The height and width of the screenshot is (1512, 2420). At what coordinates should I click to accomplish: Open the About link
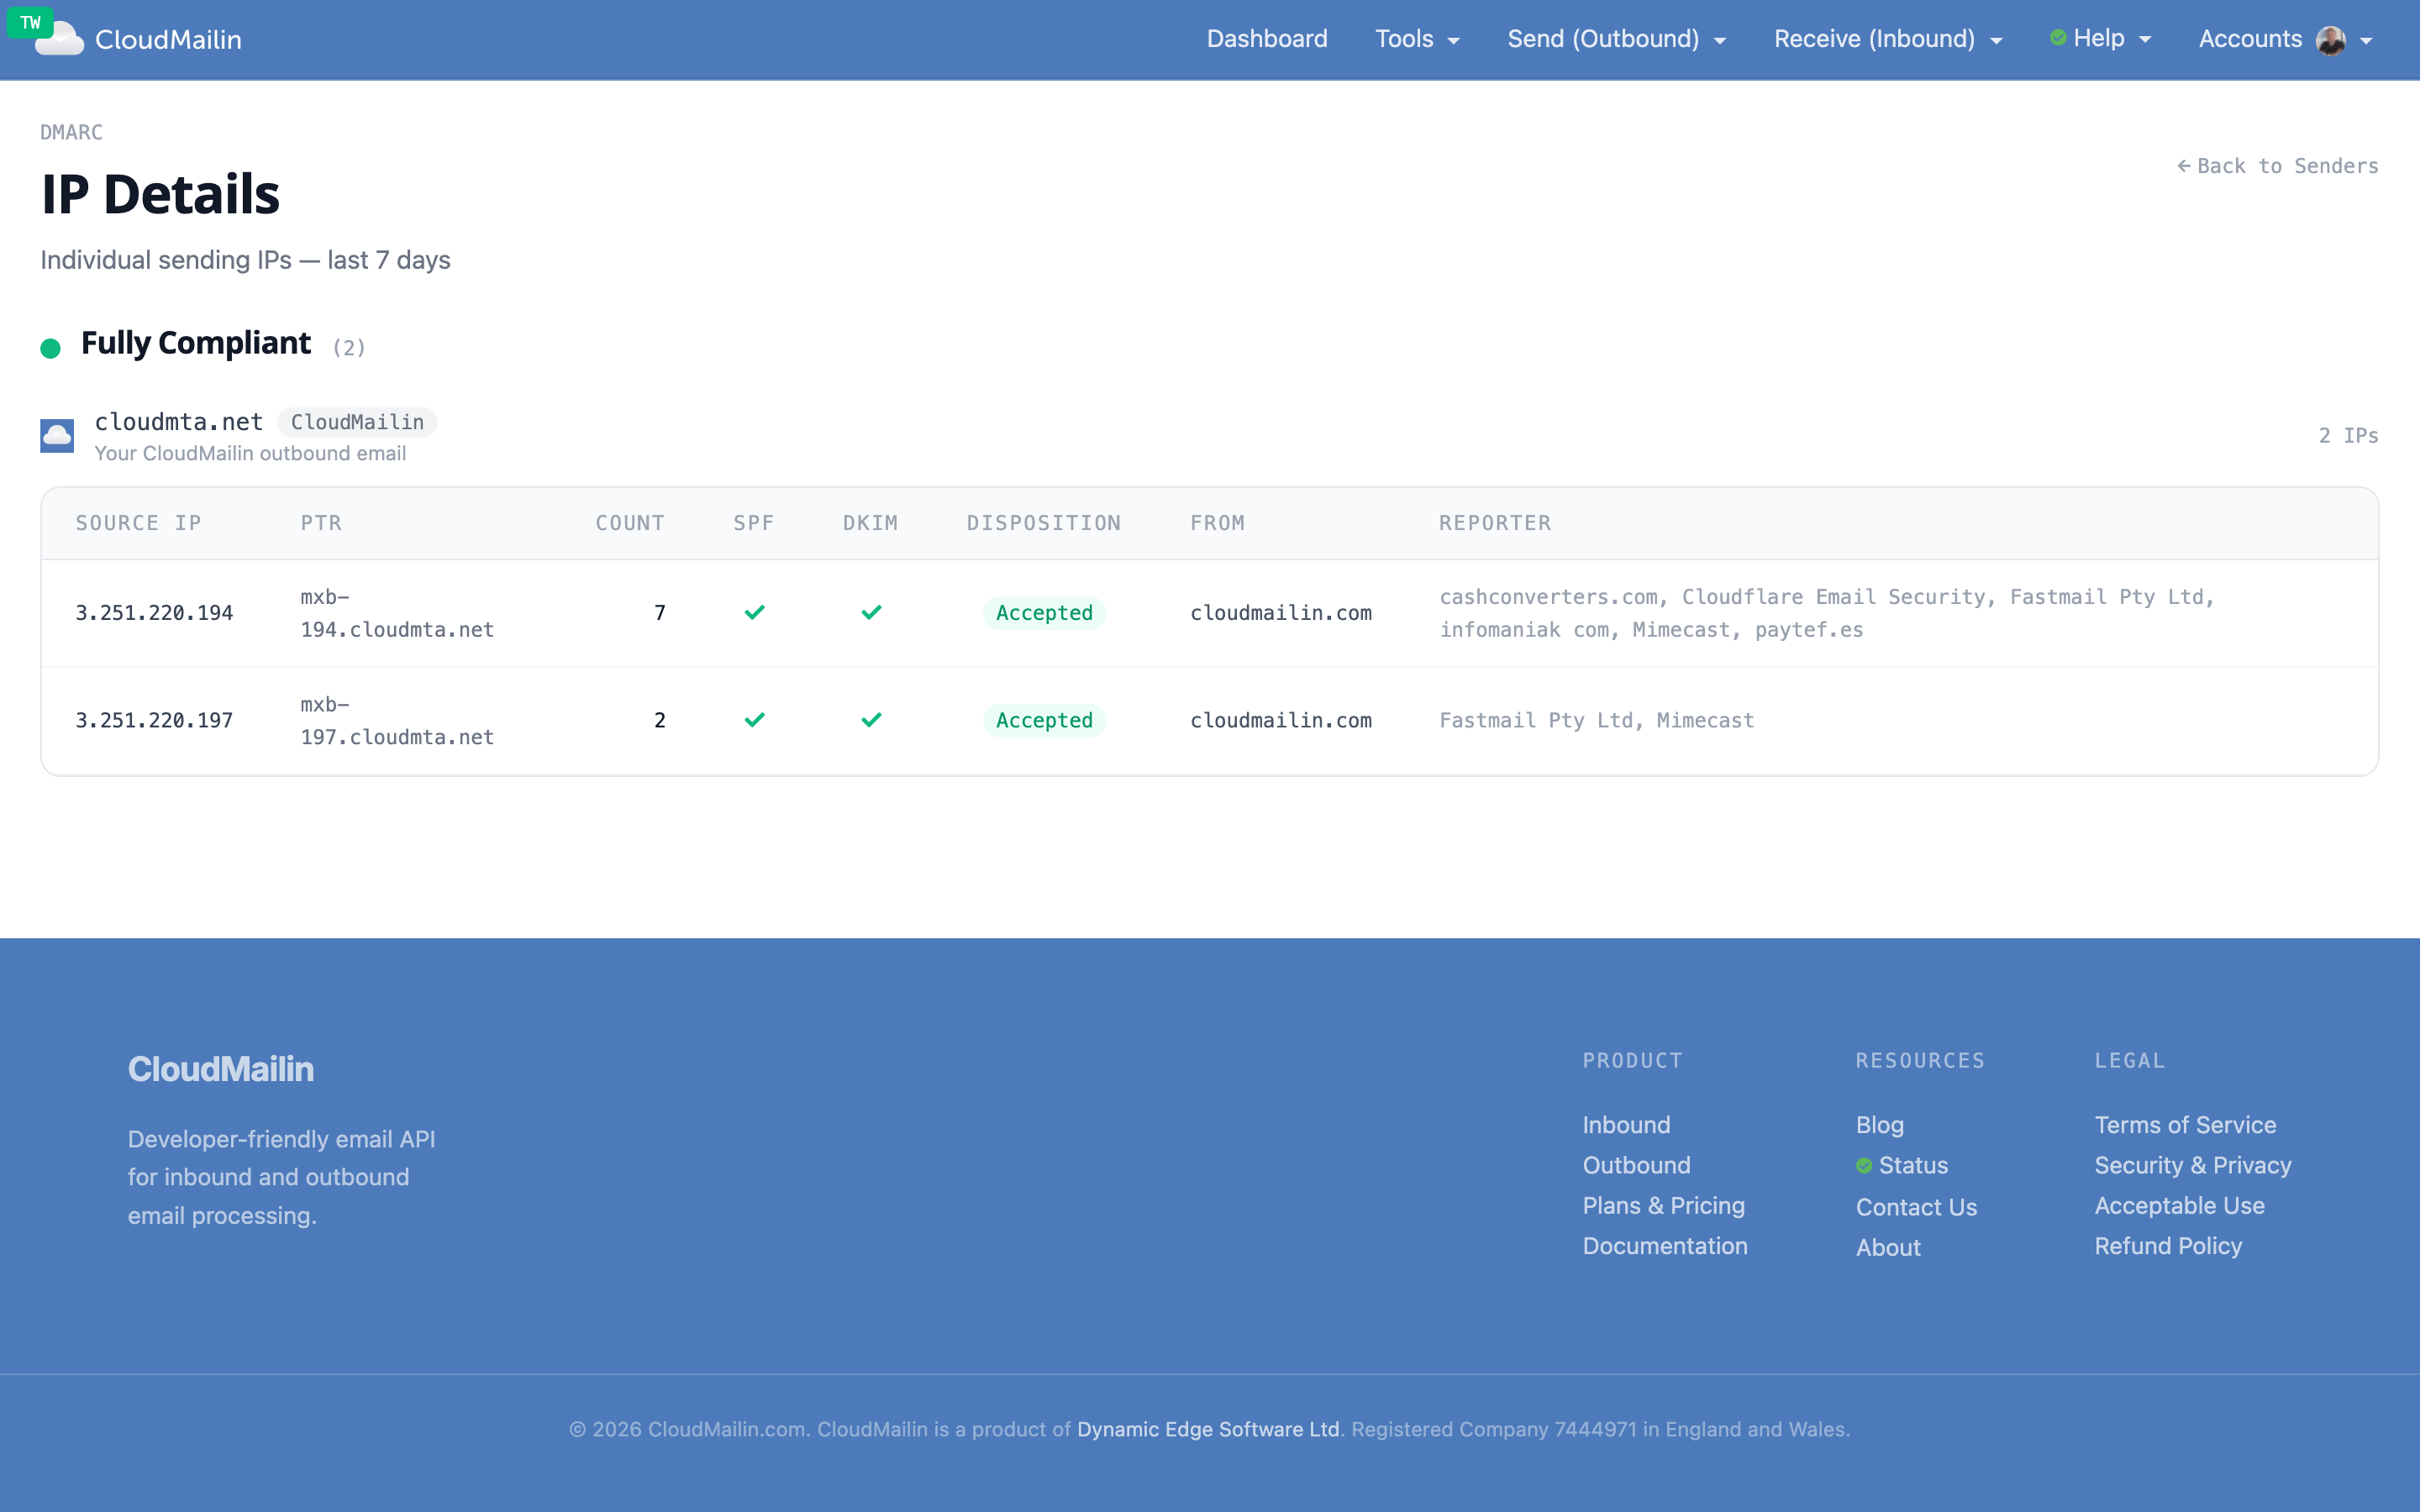click(x=1888, y=1247)
